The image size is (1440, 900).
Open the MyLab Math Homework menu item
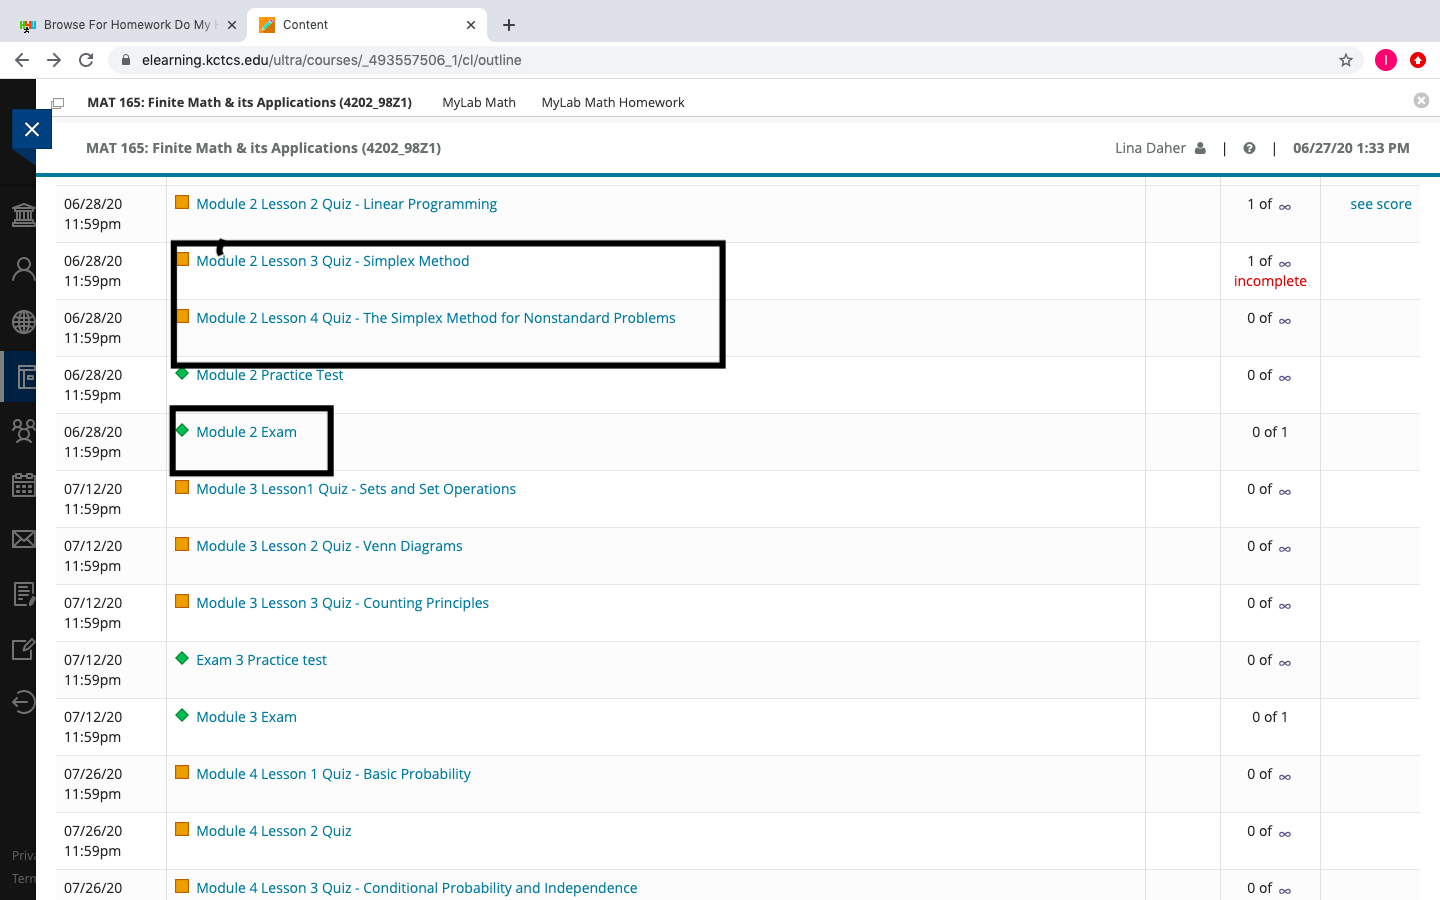(x=612, y=102)
